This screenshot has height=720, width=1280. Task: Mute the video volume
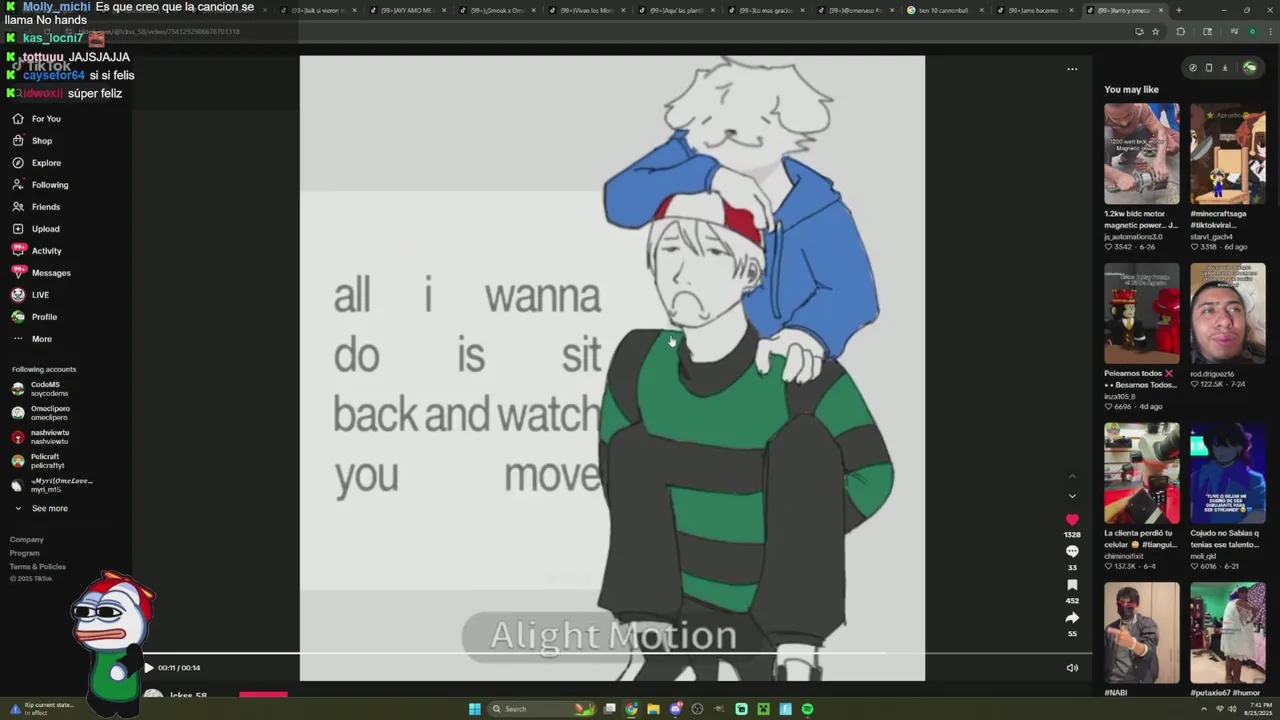[x=1072, y=668]
